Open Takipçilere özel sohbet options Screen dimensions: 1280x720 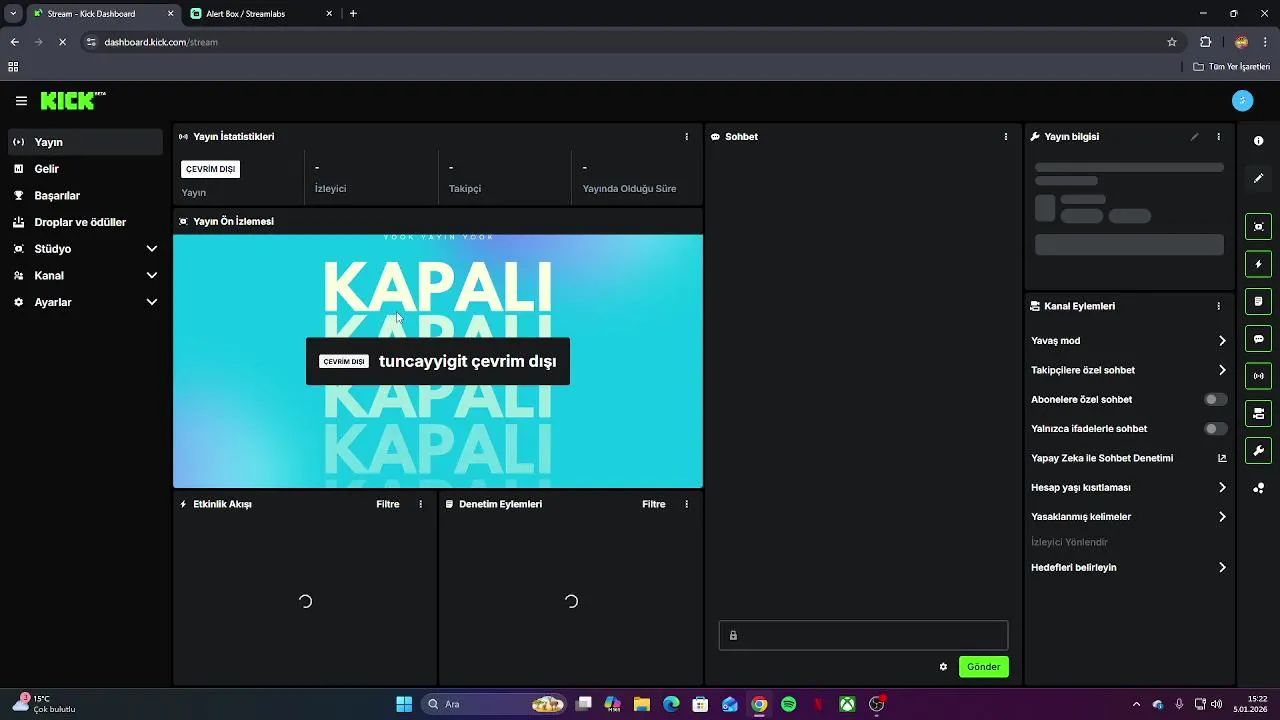(x=1129, y=370)
